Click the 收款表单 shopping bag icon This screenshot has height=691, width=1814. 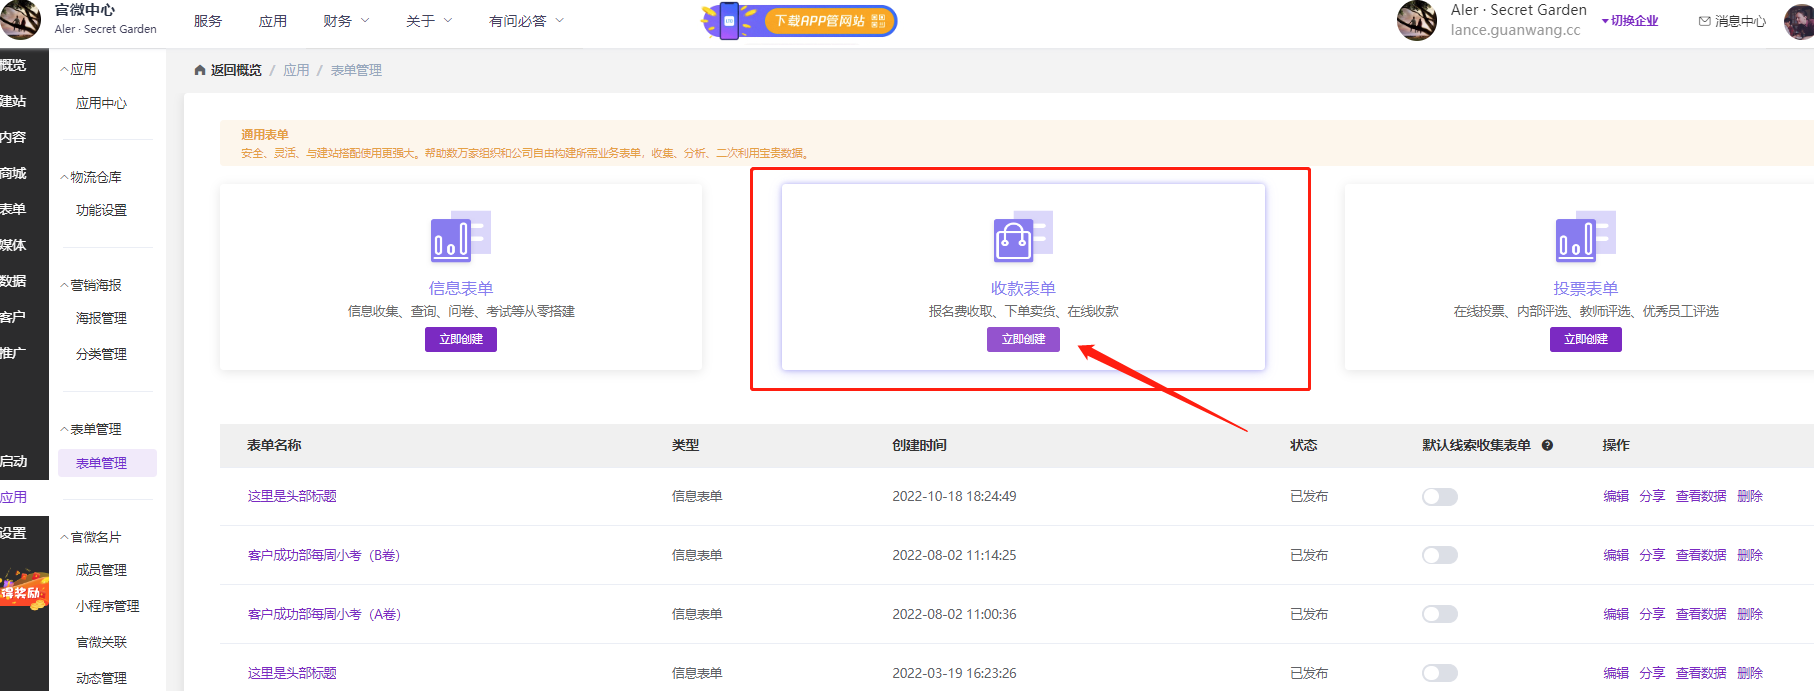click(1022, 237)
